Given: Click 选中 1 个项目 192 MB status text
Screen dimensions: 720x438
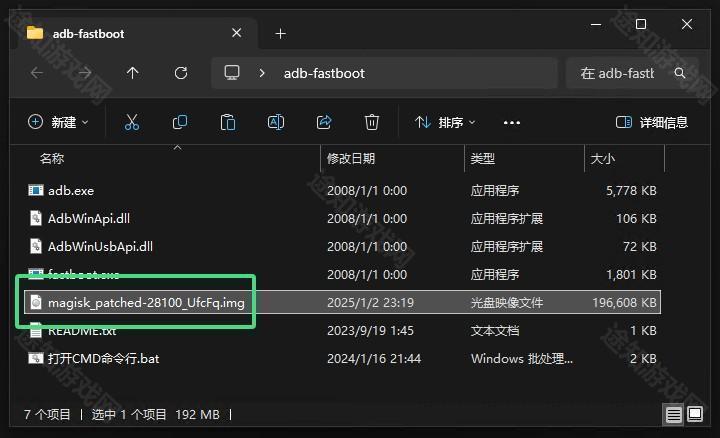Looking at the screenshot, I should click(155, 415).
